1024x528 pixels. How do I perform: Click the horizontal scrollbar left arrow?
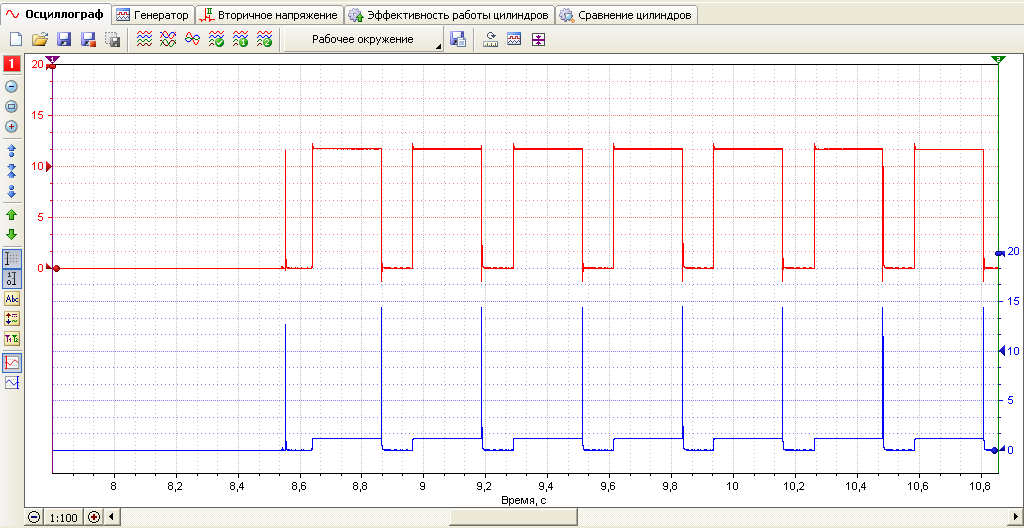[112, 518]
